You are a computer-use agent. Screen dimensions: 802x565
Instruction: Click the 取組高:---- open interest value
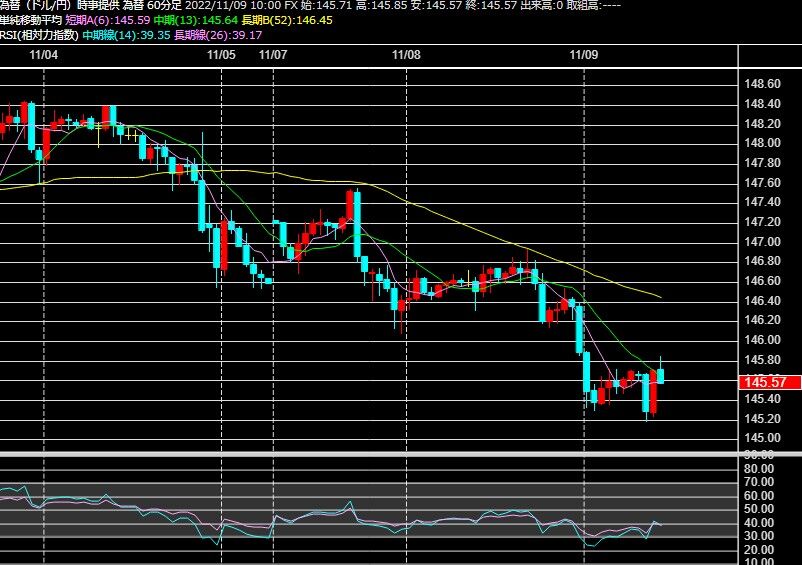point(594,6)
